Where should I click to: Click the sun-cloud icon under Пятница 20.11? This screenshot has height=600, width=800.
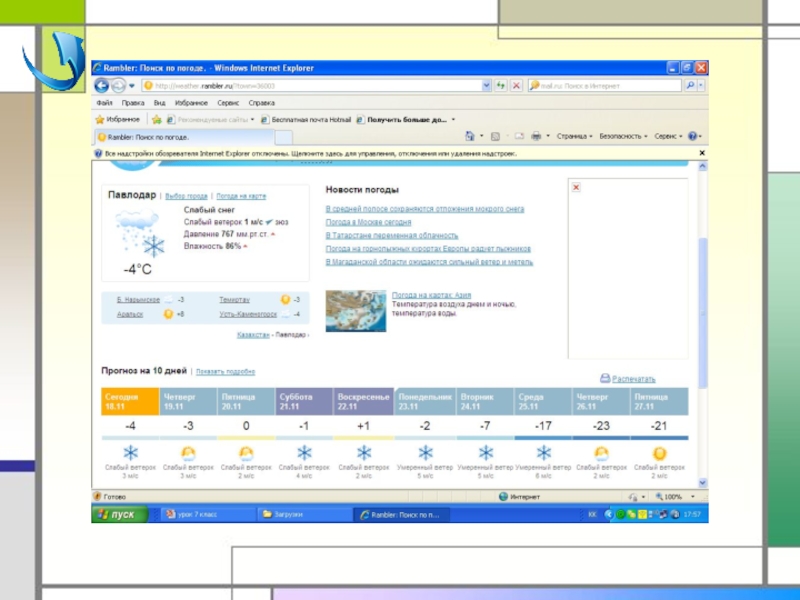click(x=246, y=453)
